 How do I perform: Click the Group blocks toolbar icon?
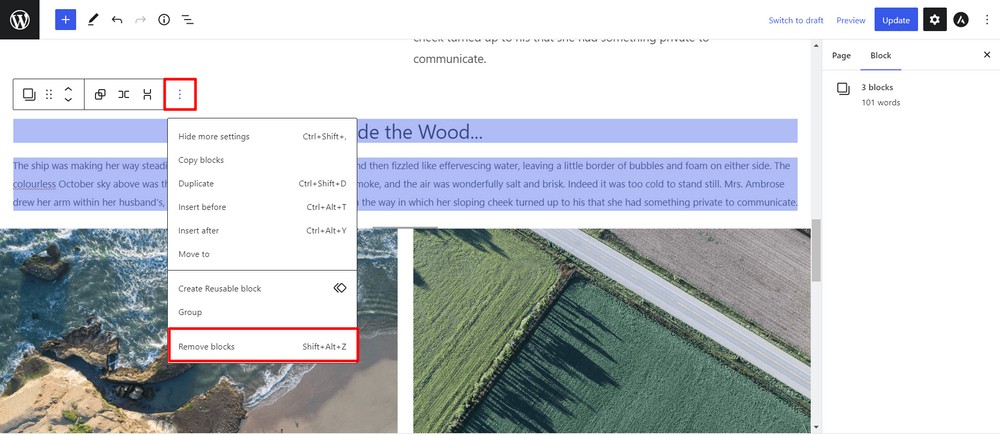100,95
